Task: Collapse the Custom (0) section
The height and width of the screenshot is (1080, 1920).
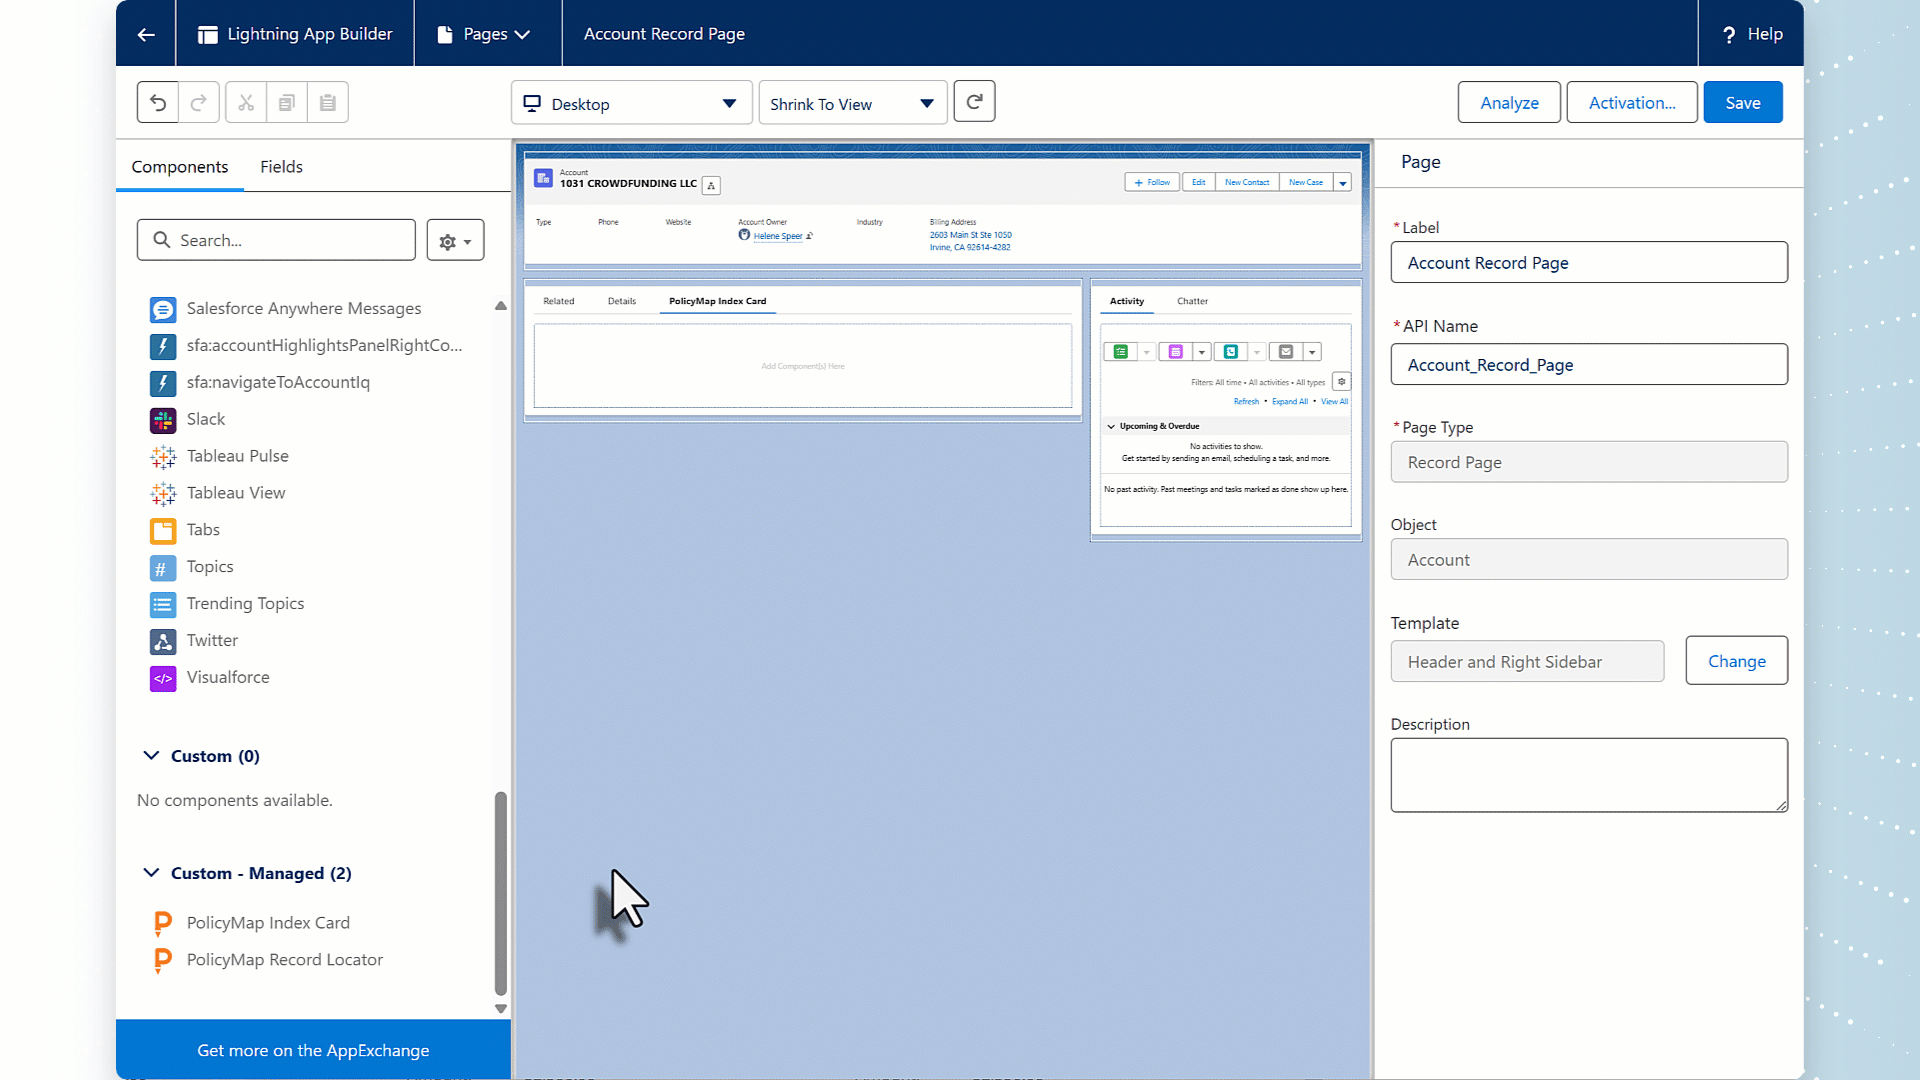Action: (x=151, y=756)
